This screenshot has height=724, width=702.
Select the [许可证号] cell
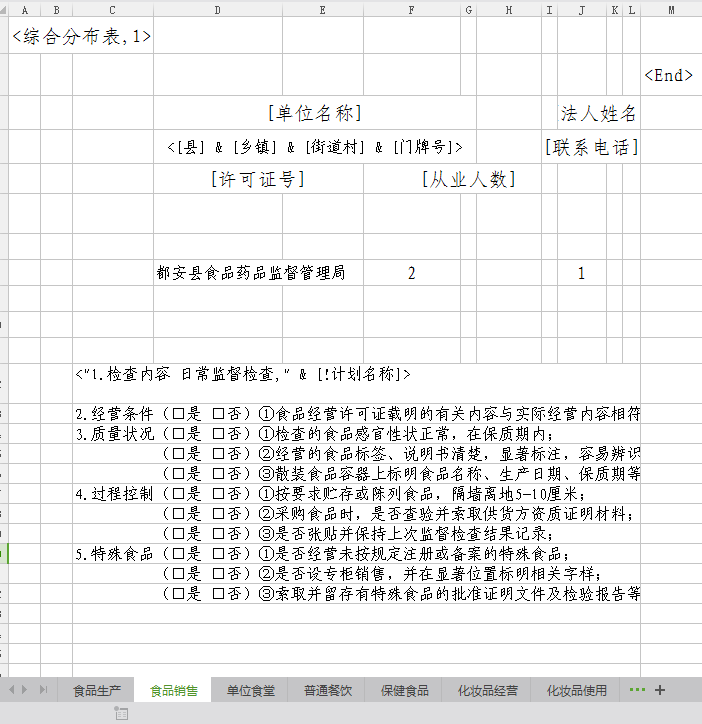(257, 180)
